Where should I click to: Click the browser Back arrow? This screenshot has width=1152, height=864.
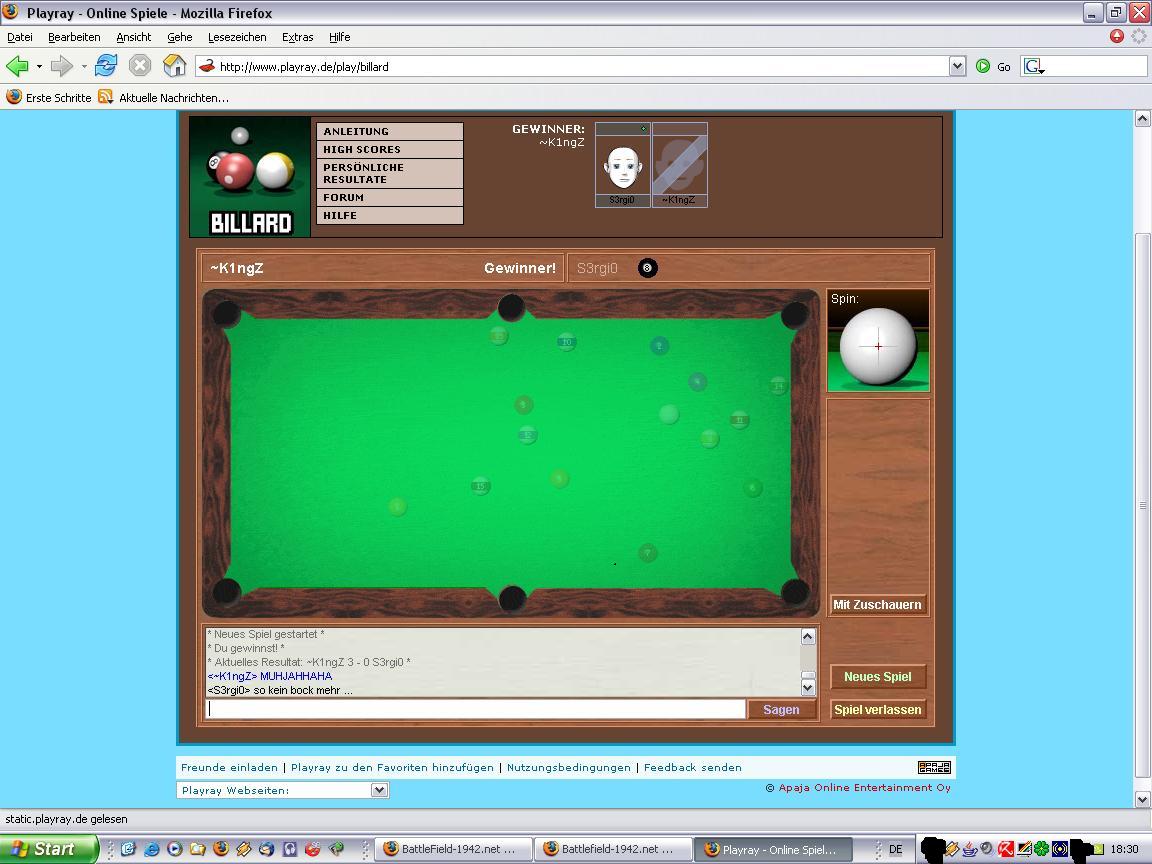17,66
